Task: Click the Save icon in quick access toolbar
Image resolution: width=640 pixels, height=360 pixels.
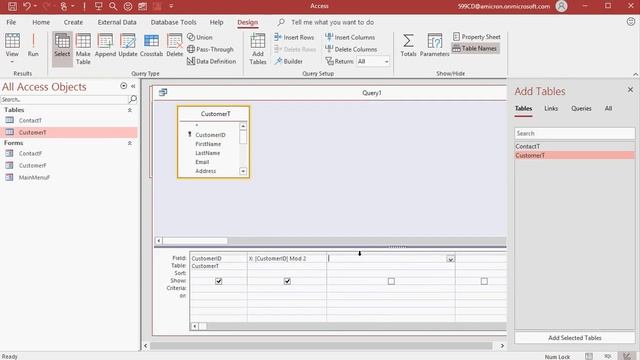Action: pos(12,6)
